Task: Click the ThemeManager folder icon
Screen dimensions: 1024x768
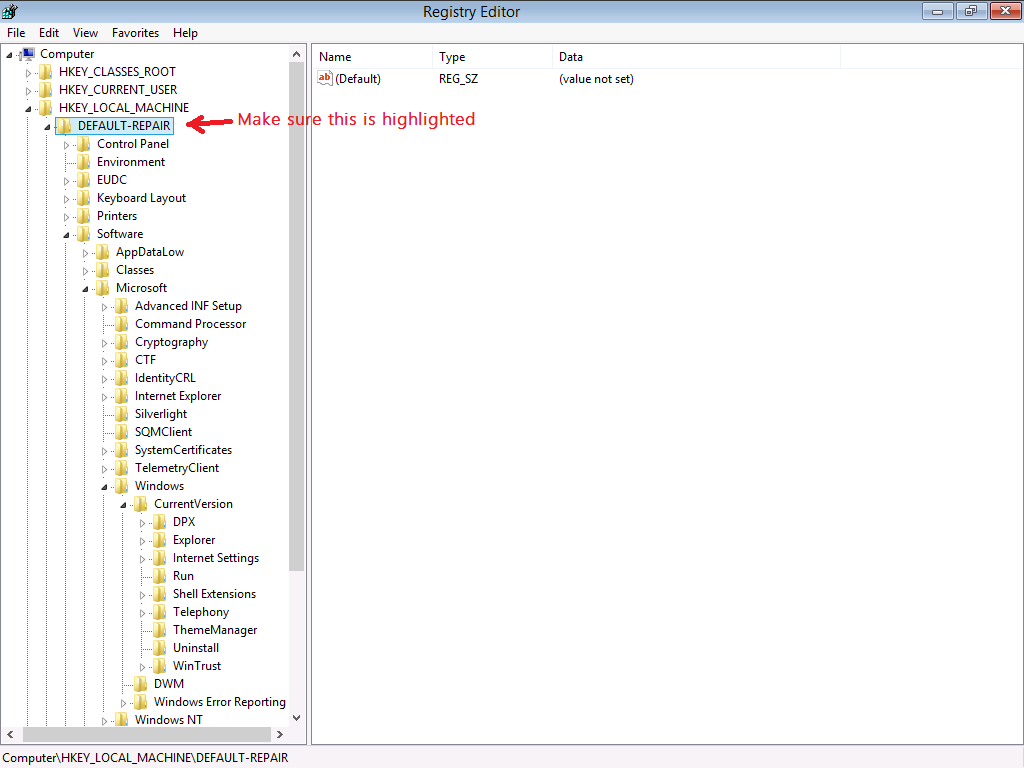Action: [x=159, y=630]
